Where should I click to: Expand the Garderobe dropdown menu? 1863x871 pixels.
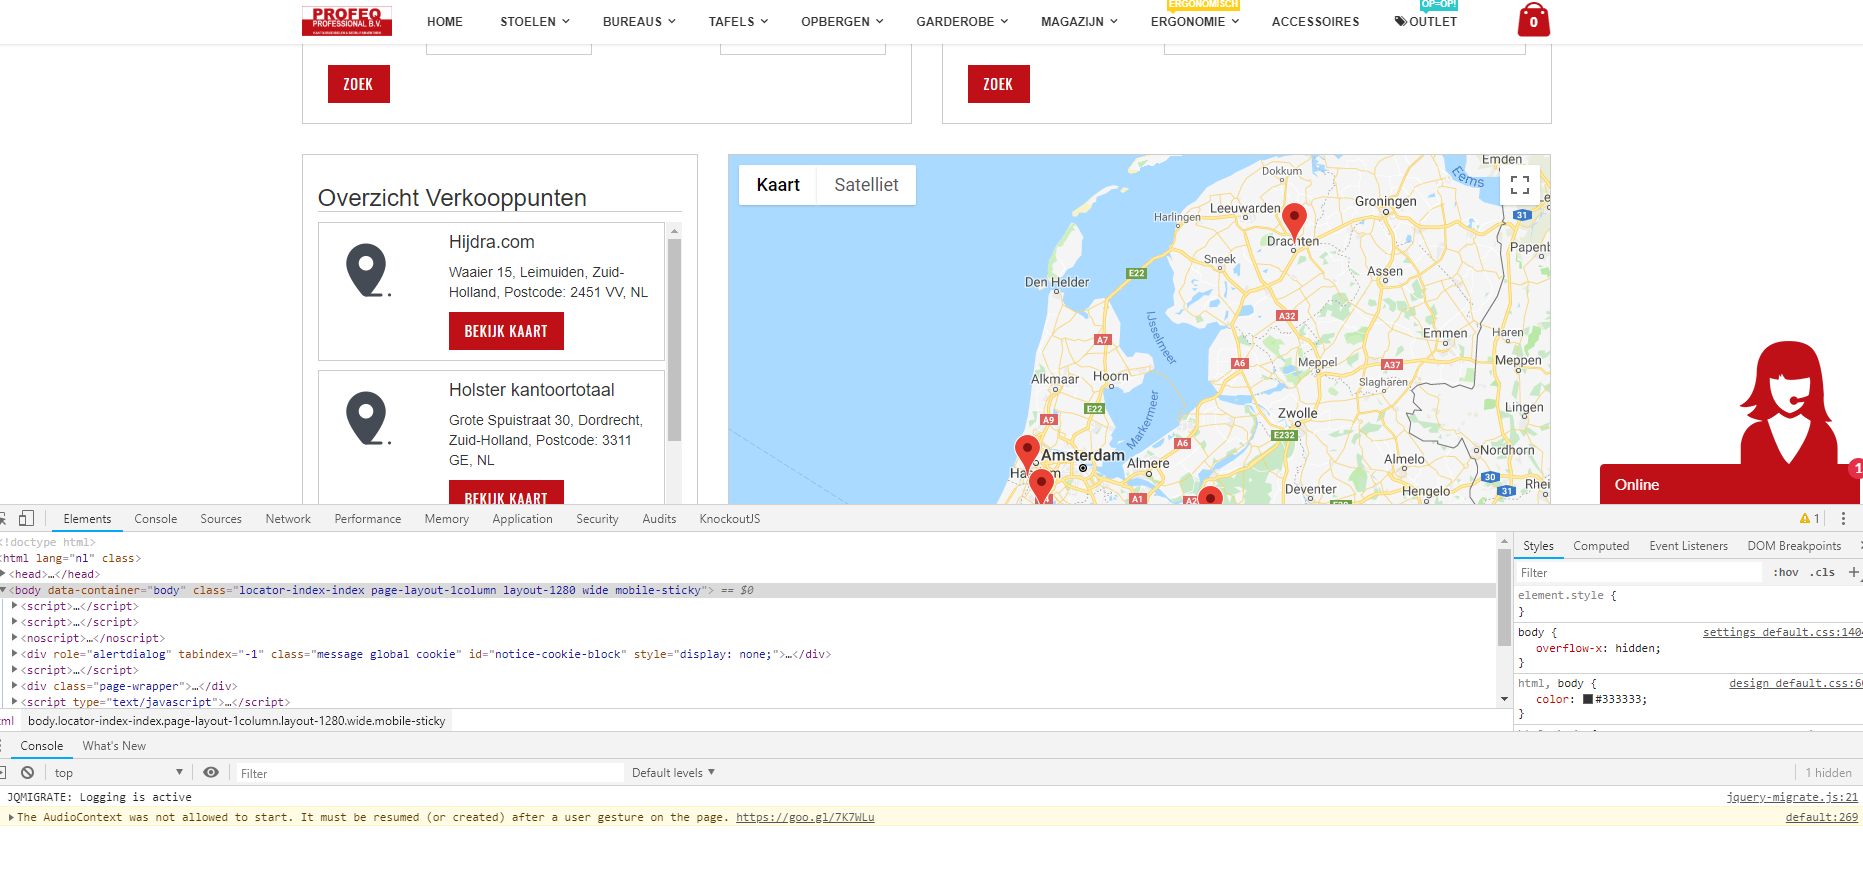(x=962, y=22)
